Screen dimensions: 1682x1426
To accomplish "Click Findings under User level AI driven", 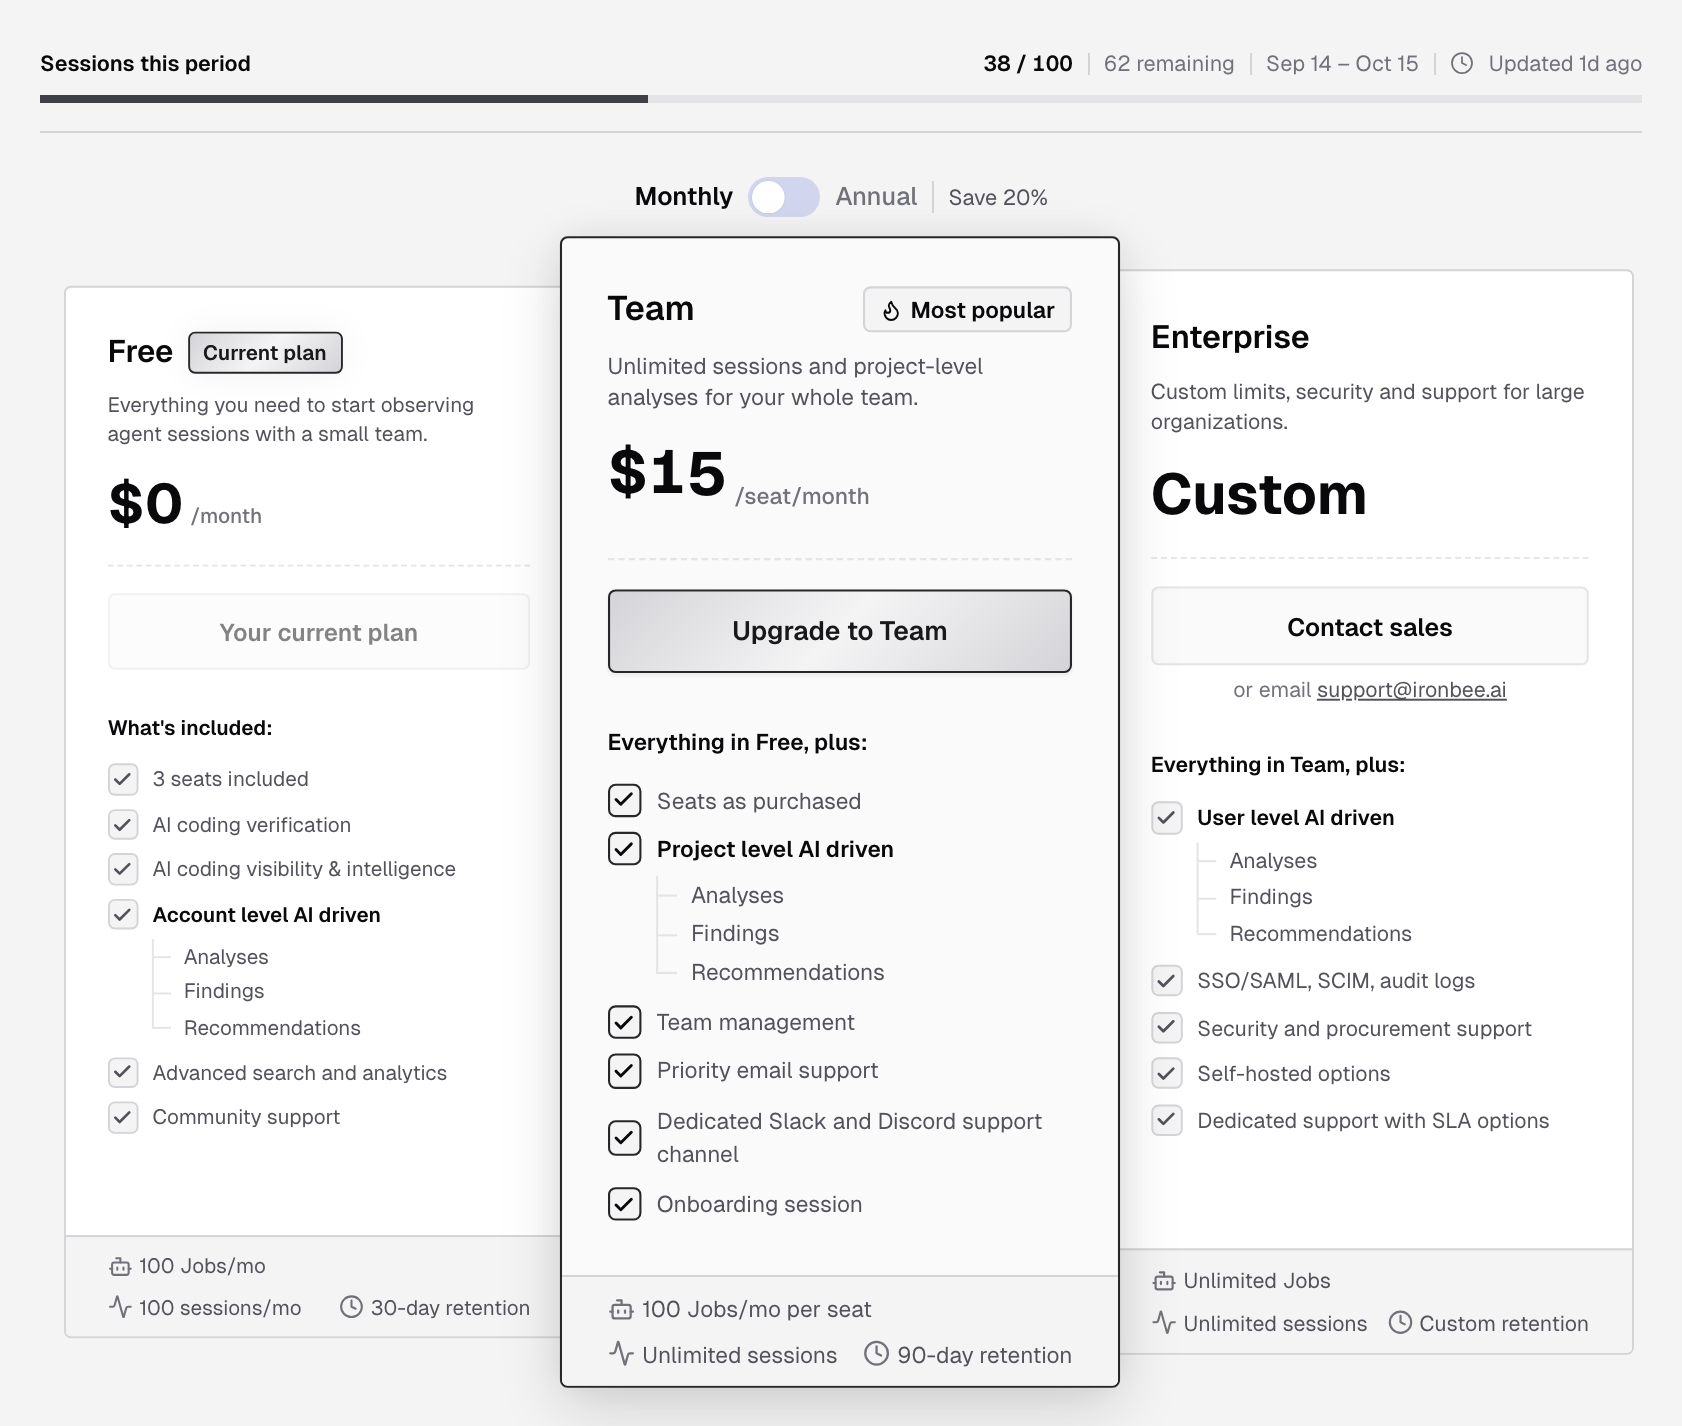I will (1271, 897).
